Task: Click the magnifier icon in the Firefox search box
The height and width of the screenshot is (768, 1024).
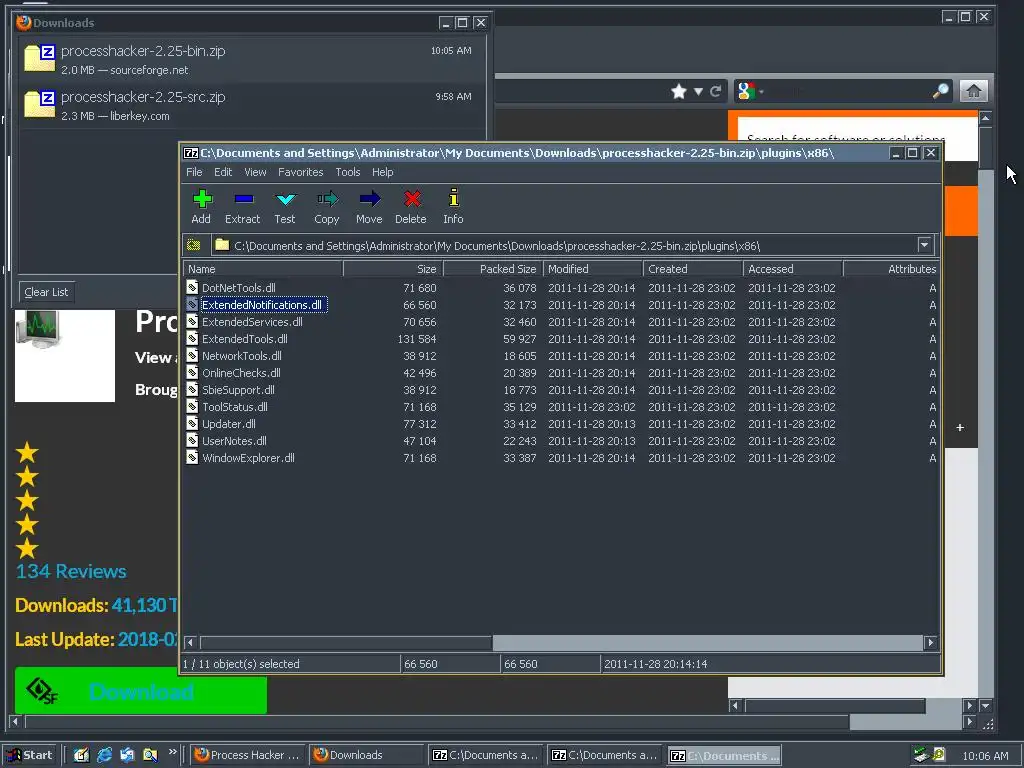Action: [940, 91]
